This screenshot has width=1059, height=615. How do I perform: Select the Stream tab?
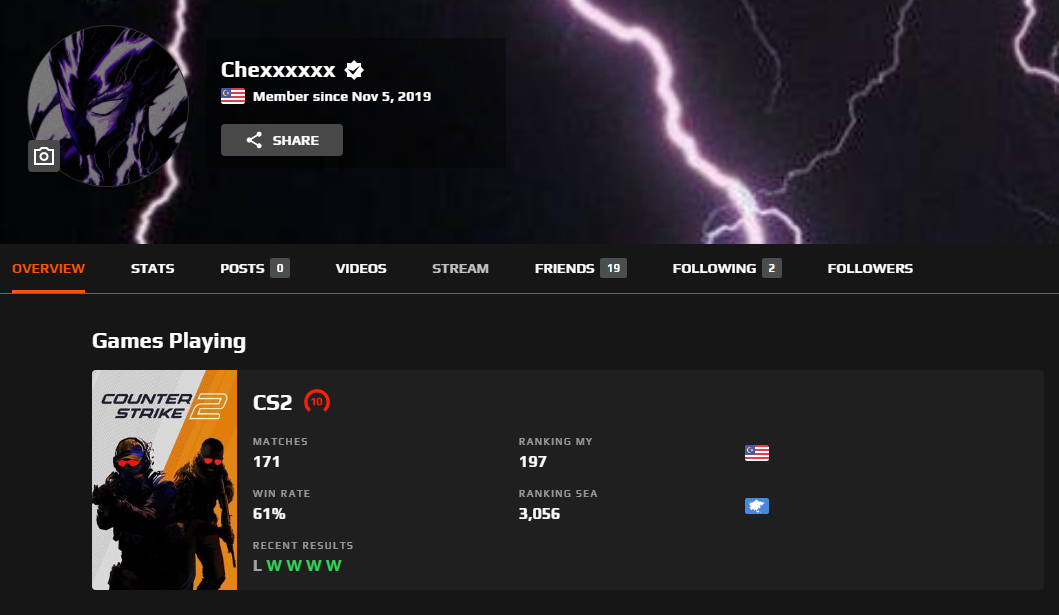point(460,268)
